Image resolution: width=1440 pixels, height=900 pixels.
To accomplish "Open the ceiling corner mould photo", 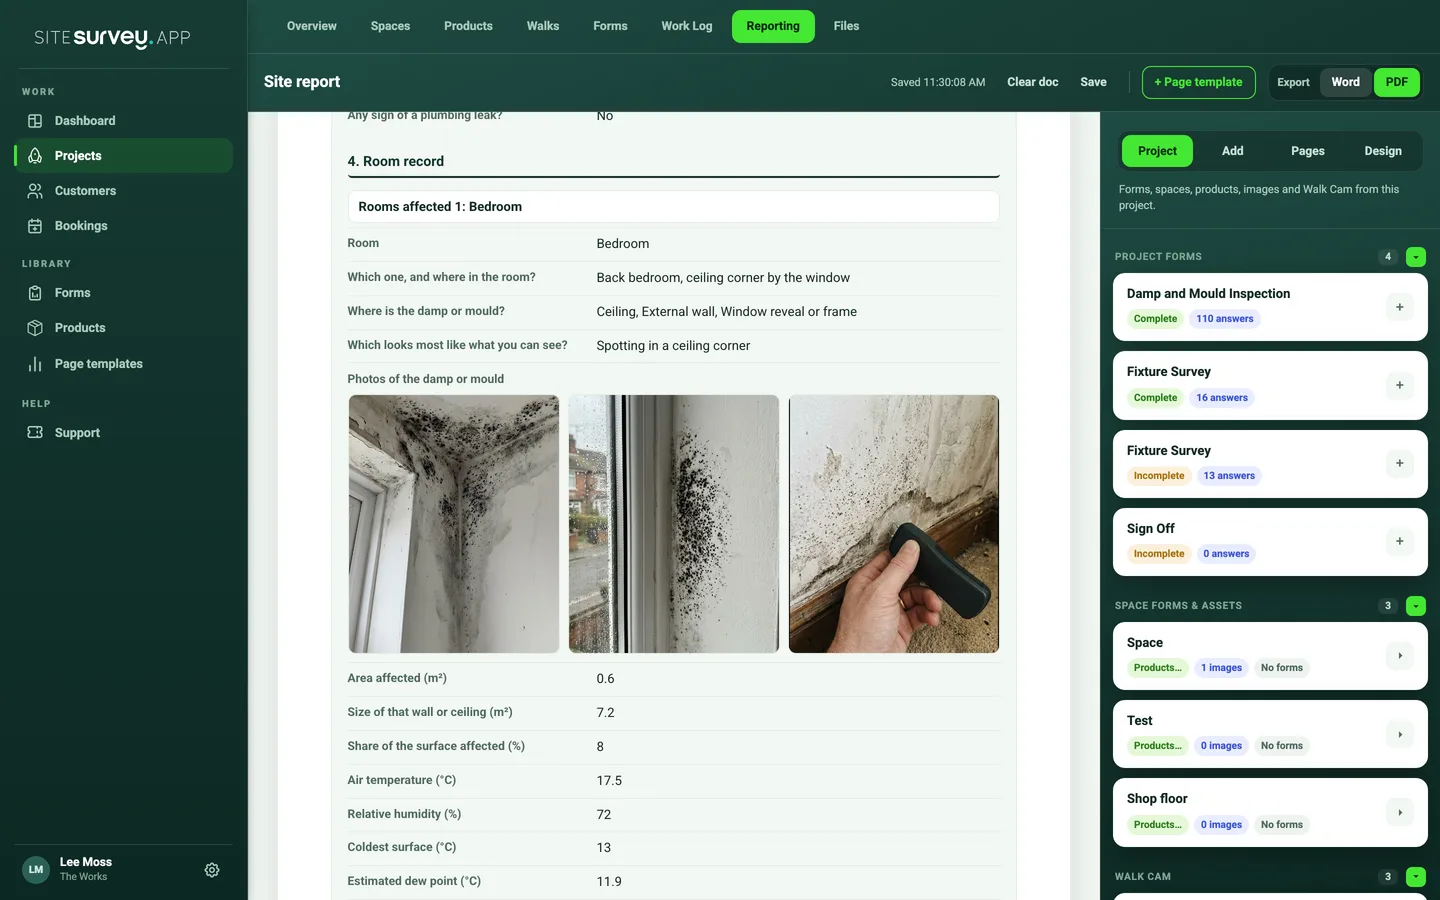I will [x=454, y=524].
